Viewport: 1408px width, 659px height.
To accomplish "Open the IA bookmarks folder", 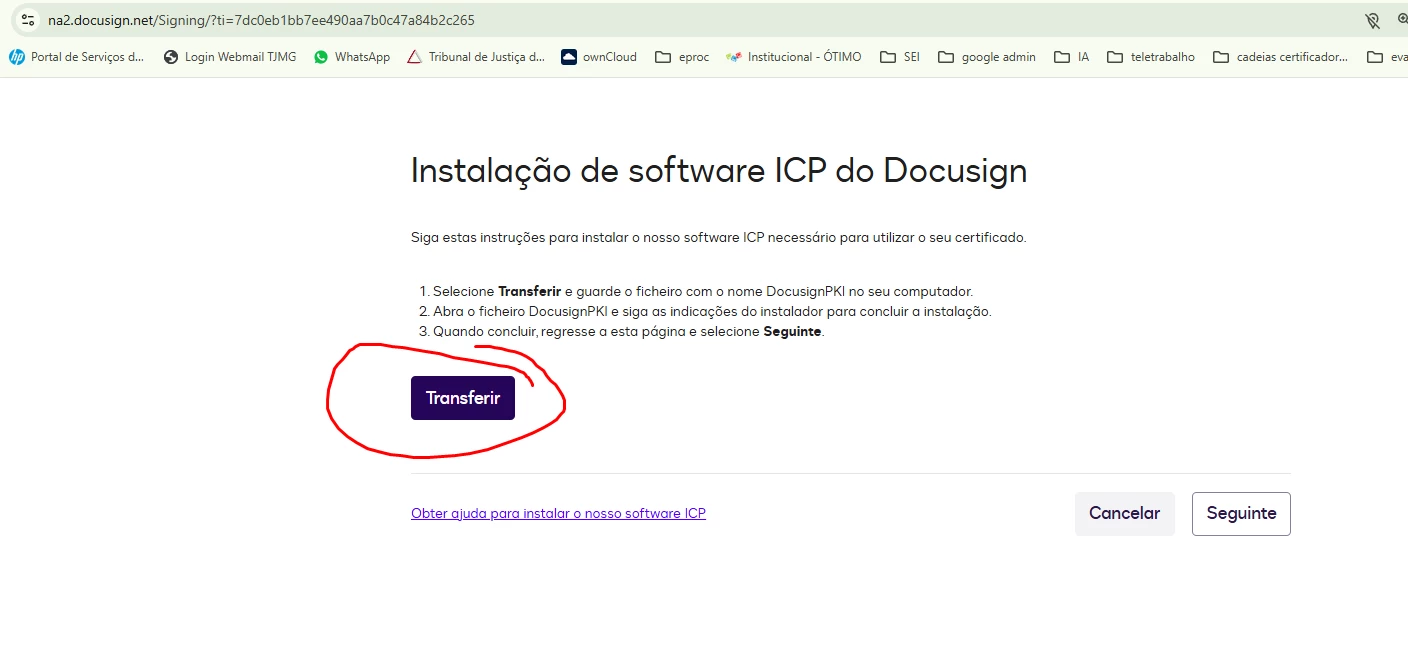I will (x=1072, y=57).
